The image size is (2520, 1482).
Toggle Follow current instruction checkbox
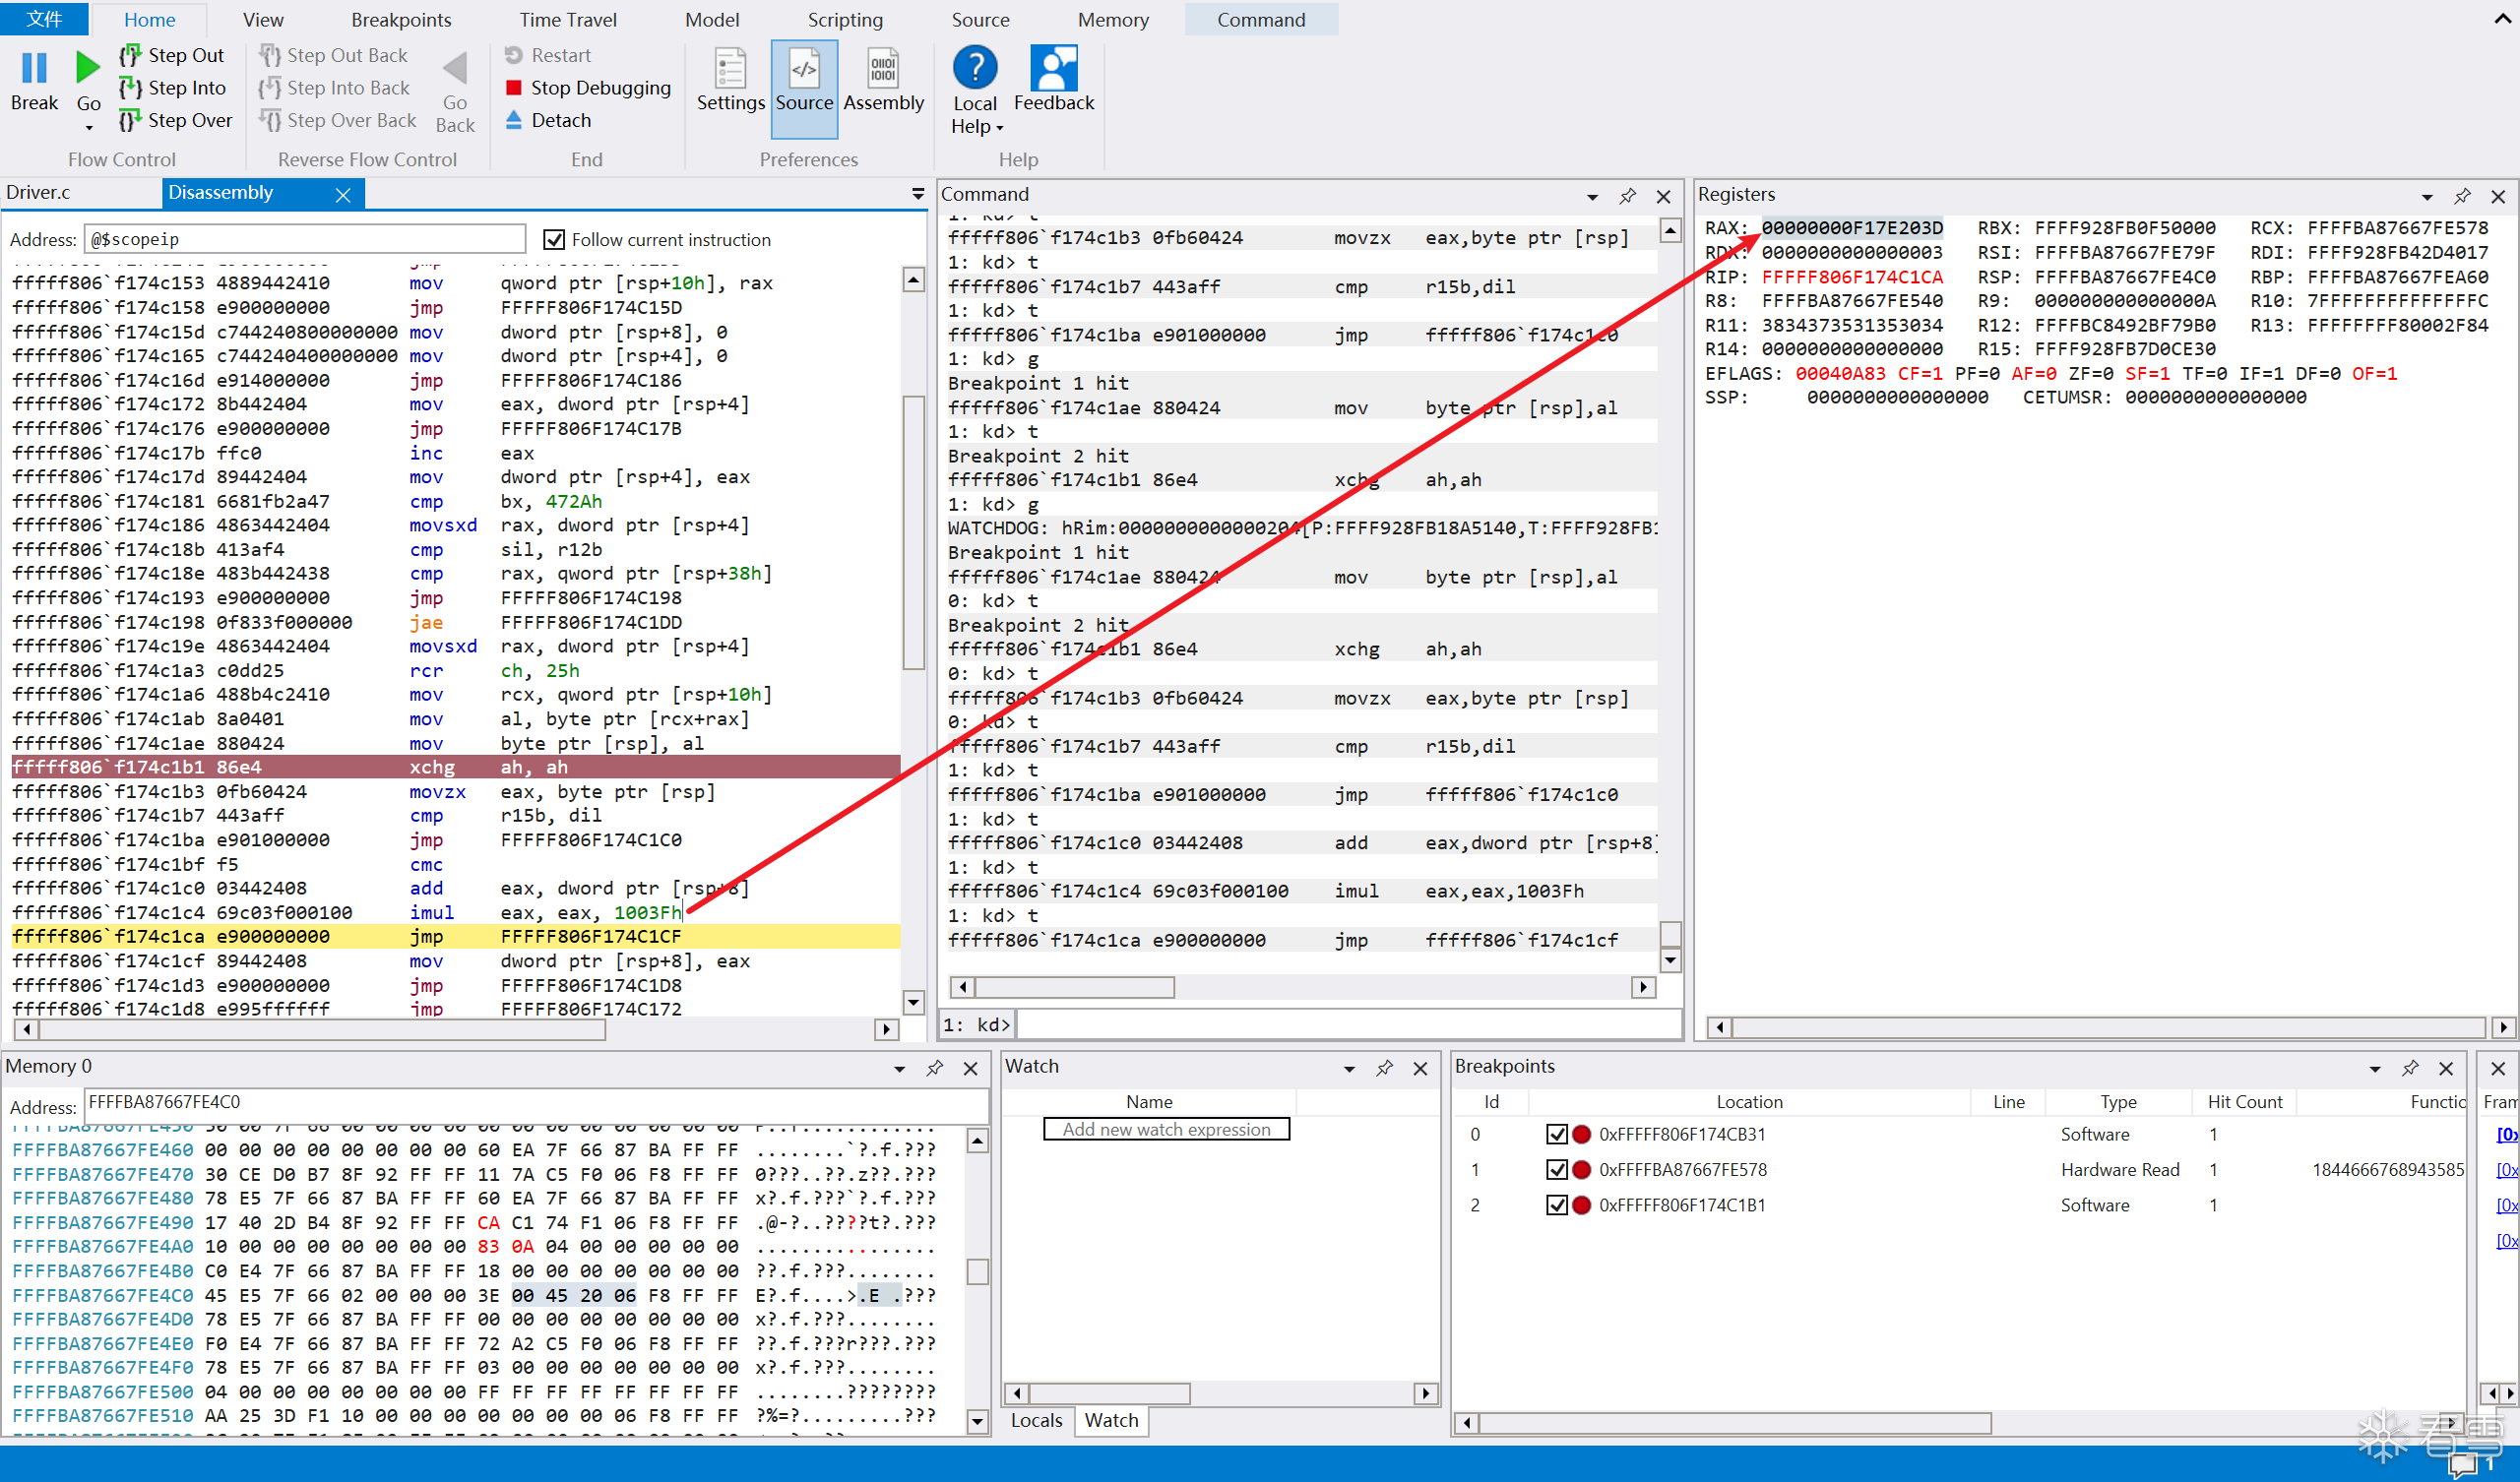pos(554,239)
